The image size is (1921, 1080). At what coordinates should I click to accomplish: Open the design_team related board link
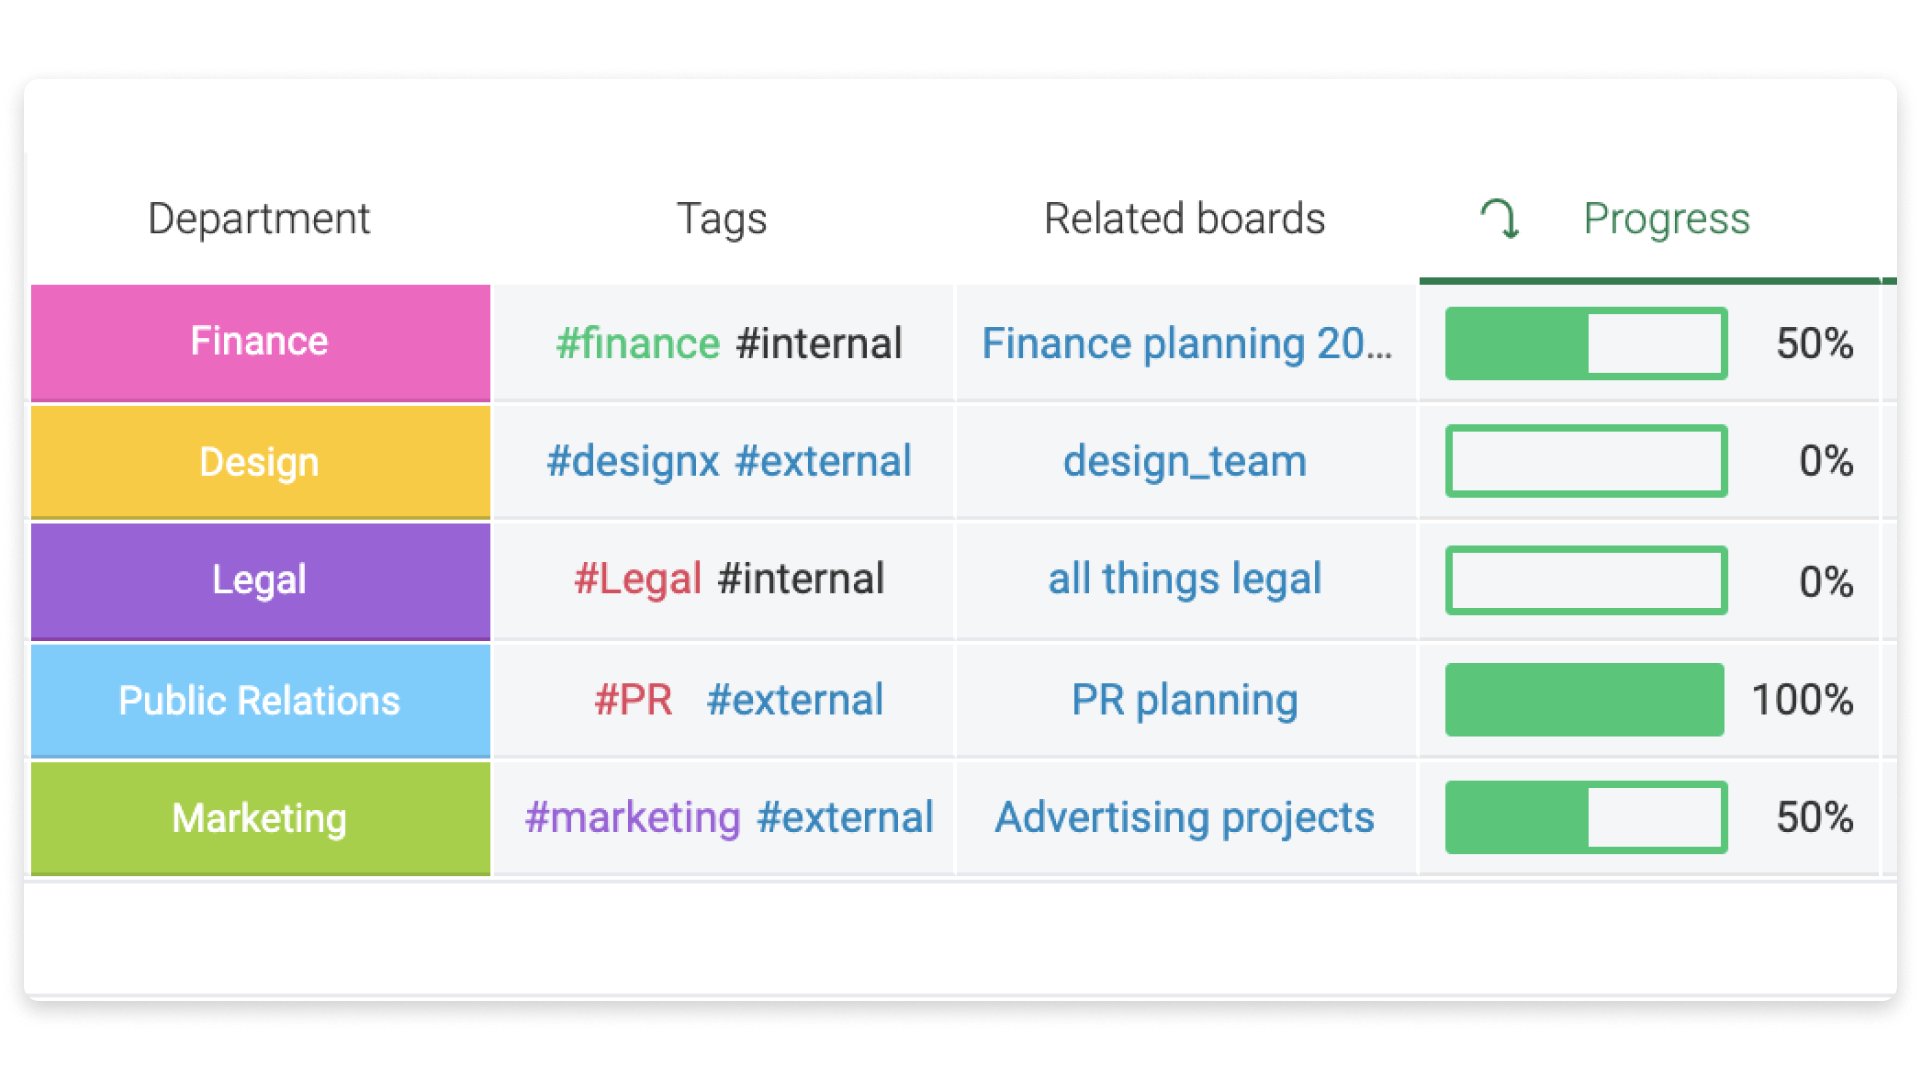tap(1184, 462)
